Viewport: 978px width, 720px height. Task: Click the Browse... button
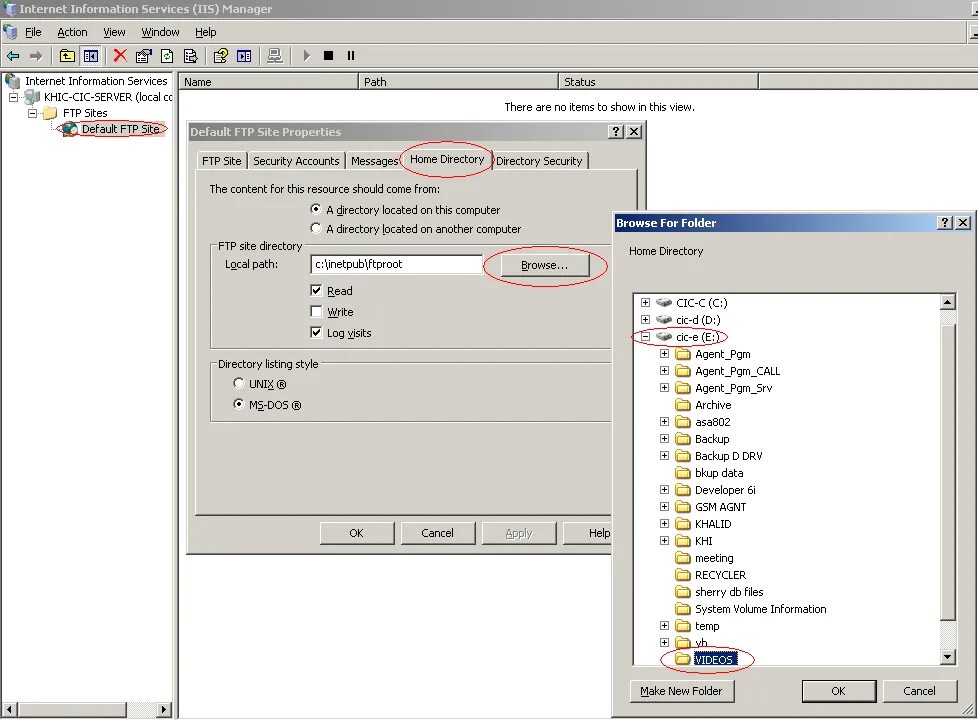545,265
